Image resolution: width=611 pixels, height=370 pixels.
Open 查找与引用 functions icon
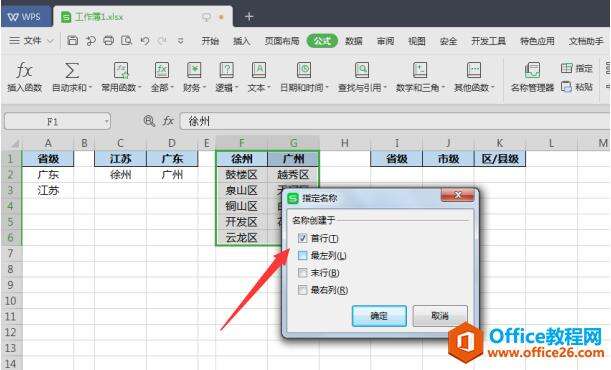[x=362, y=70]
